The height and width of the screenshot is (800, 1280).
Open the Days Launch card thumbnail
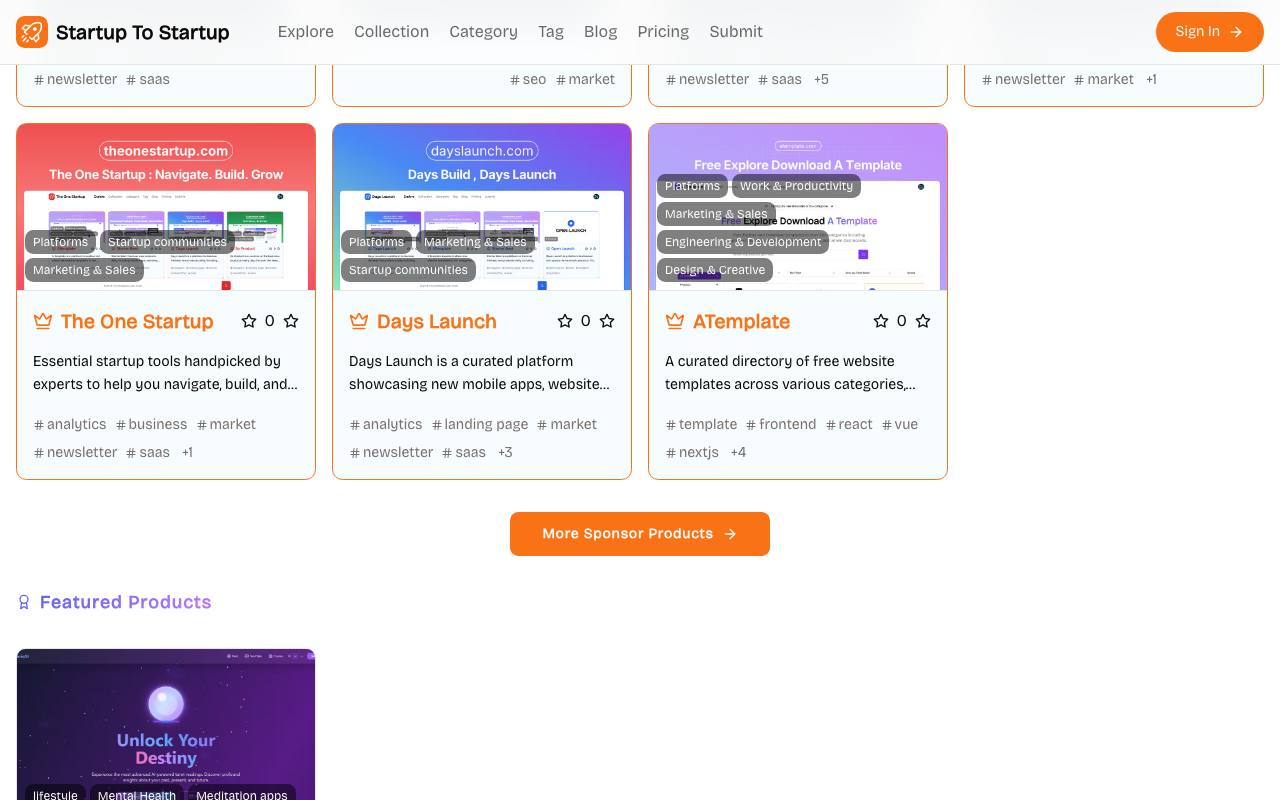pyautogui.click(x=482, y=207)
